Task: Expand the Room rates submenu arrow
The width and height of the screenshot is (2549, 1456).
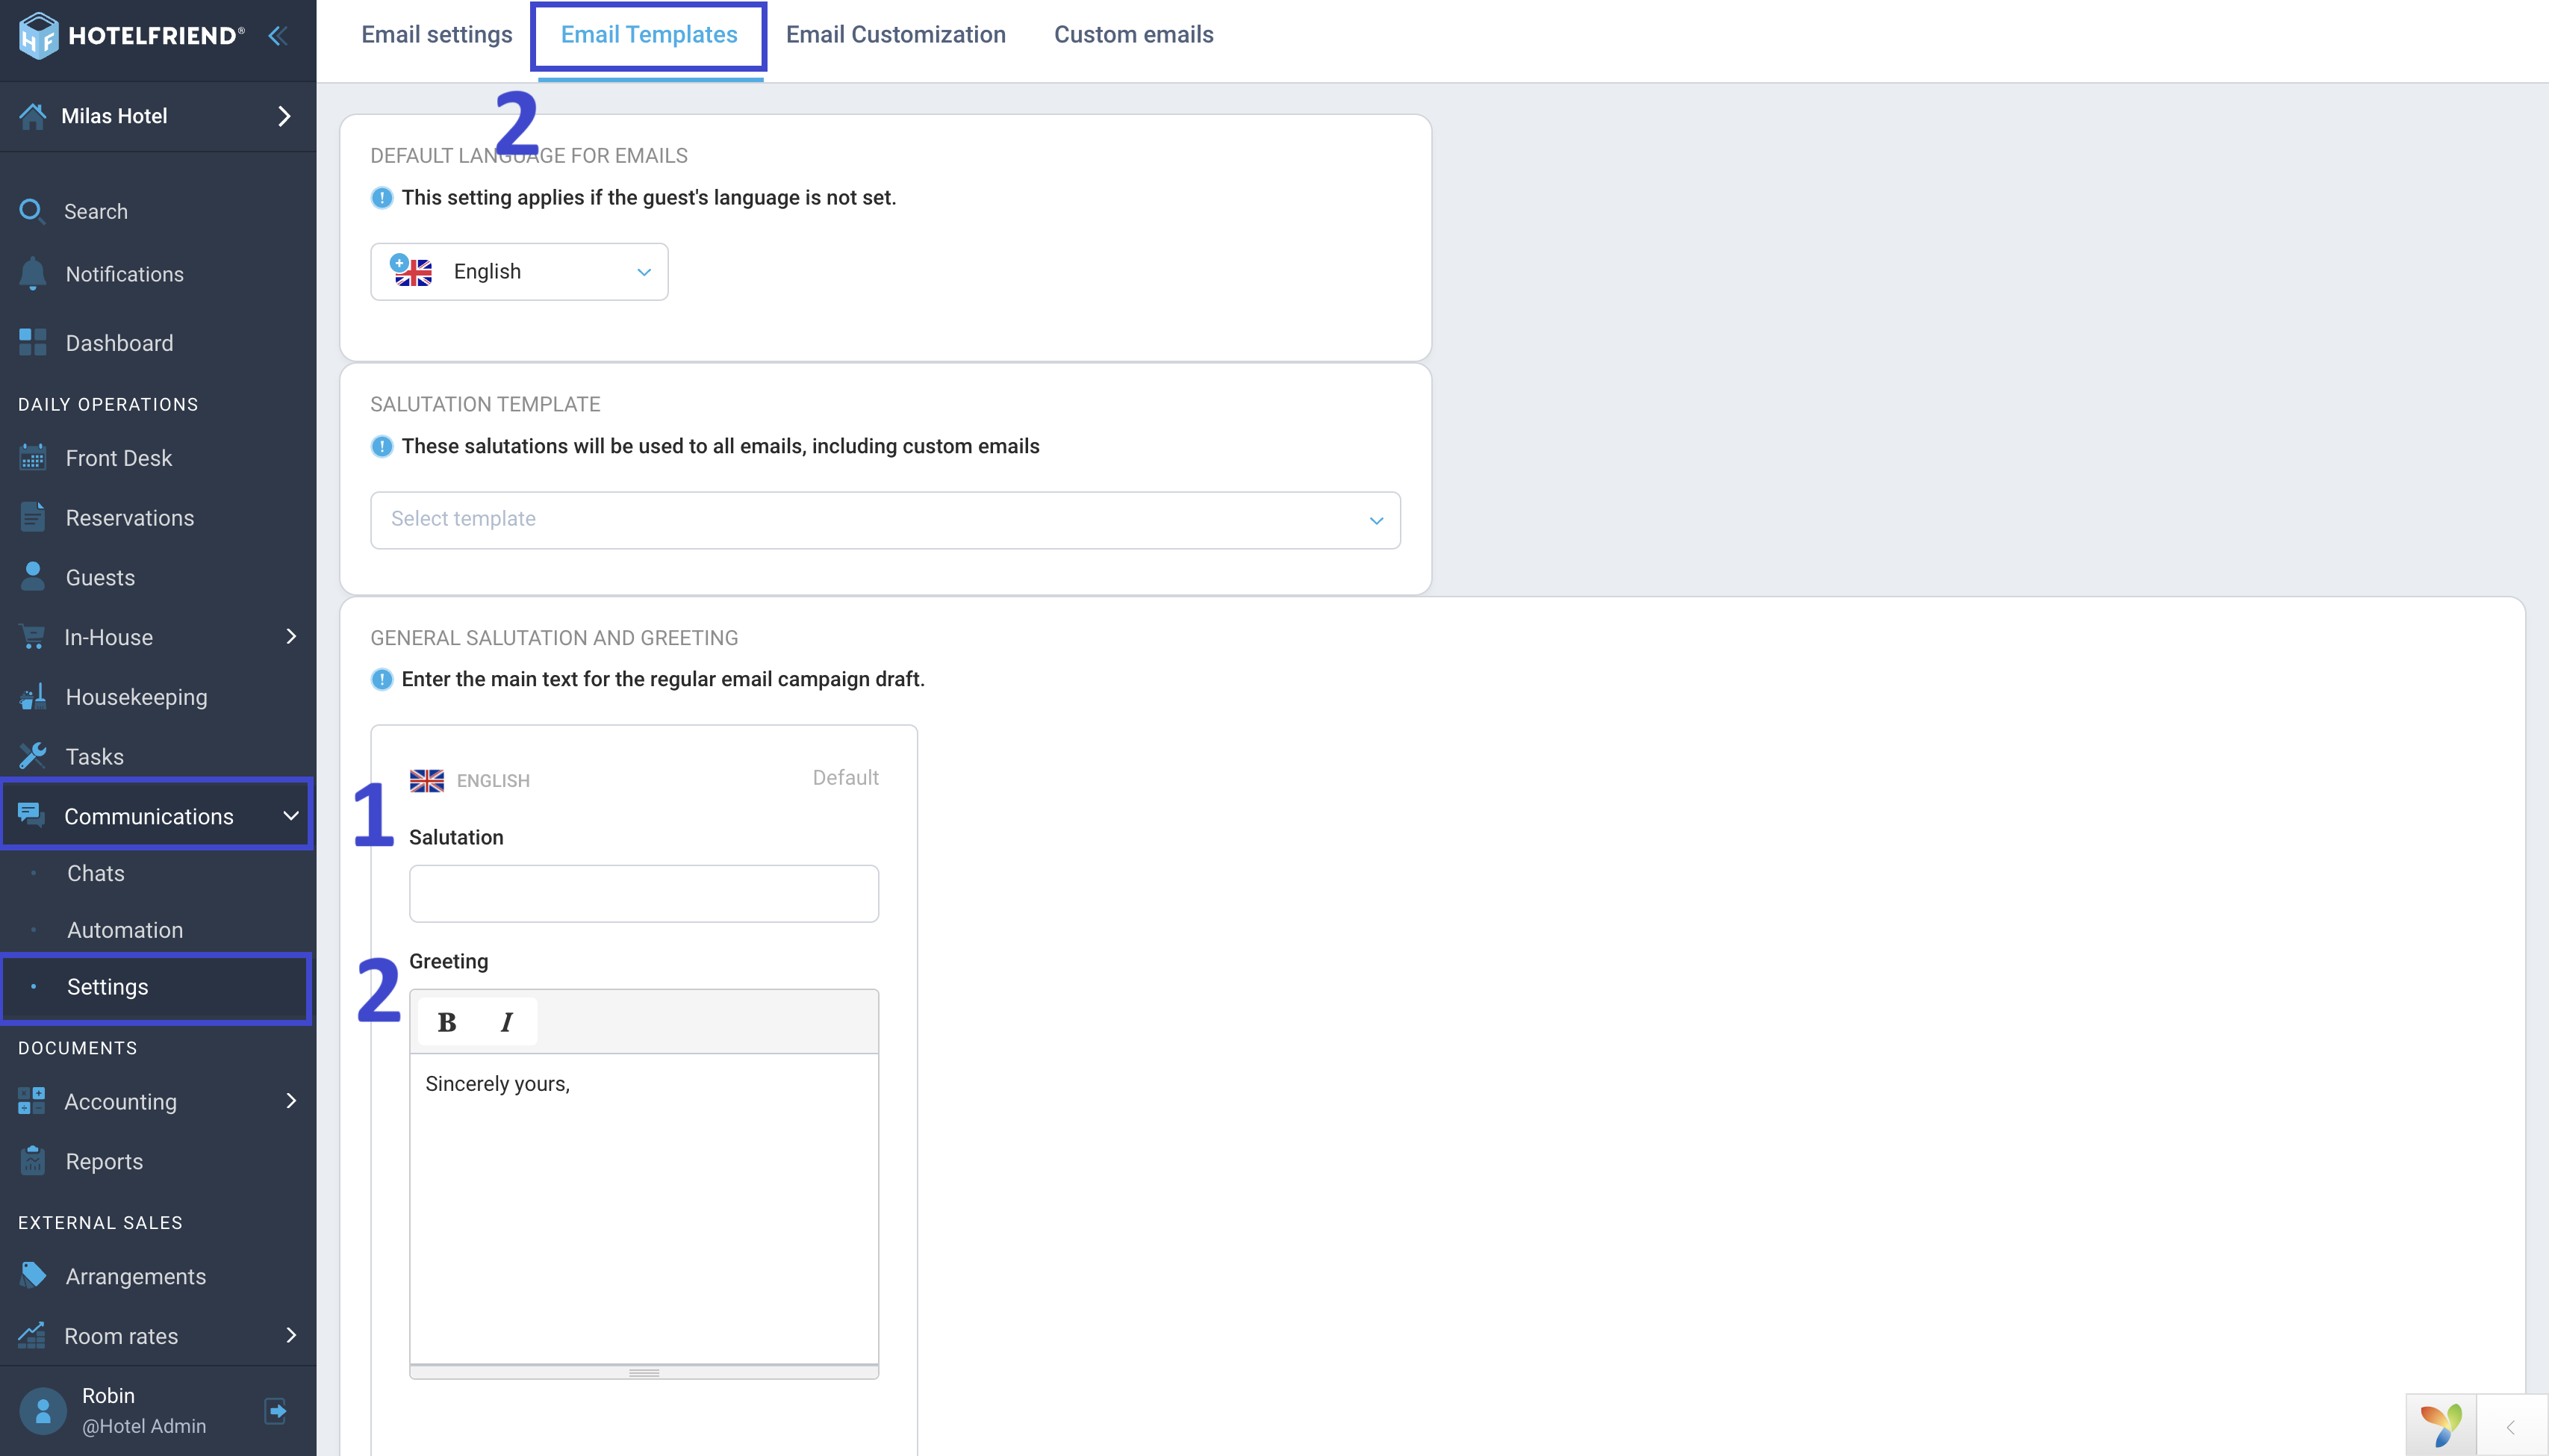Action: [x=291, y=1335]
